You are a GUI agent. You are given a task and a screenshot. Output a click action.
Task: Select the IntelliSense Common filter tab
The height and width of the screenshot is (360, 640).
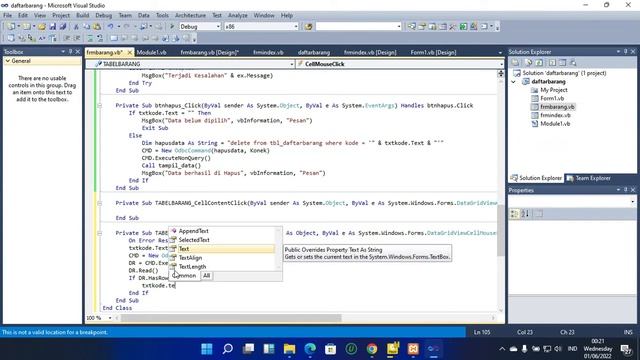pos(184,276)
